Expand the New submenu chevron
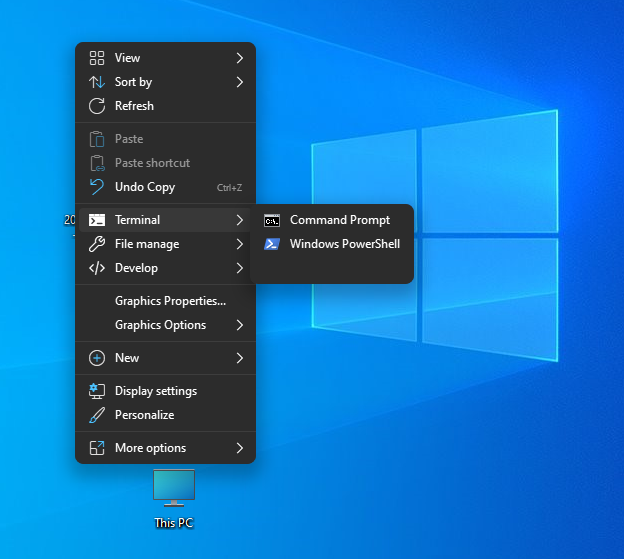The height and width of the screenshot is (559, 624). click(240, 358)
